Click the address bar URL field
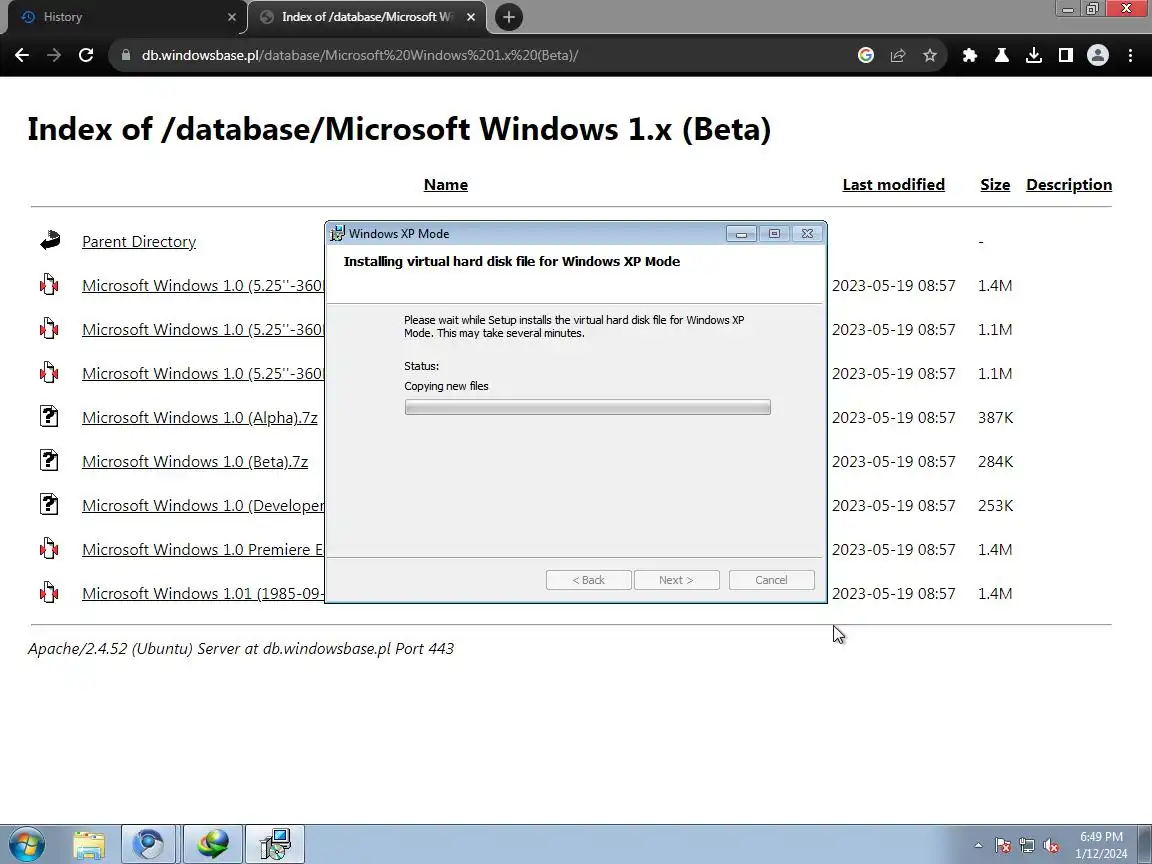 (x=485, y=55)
